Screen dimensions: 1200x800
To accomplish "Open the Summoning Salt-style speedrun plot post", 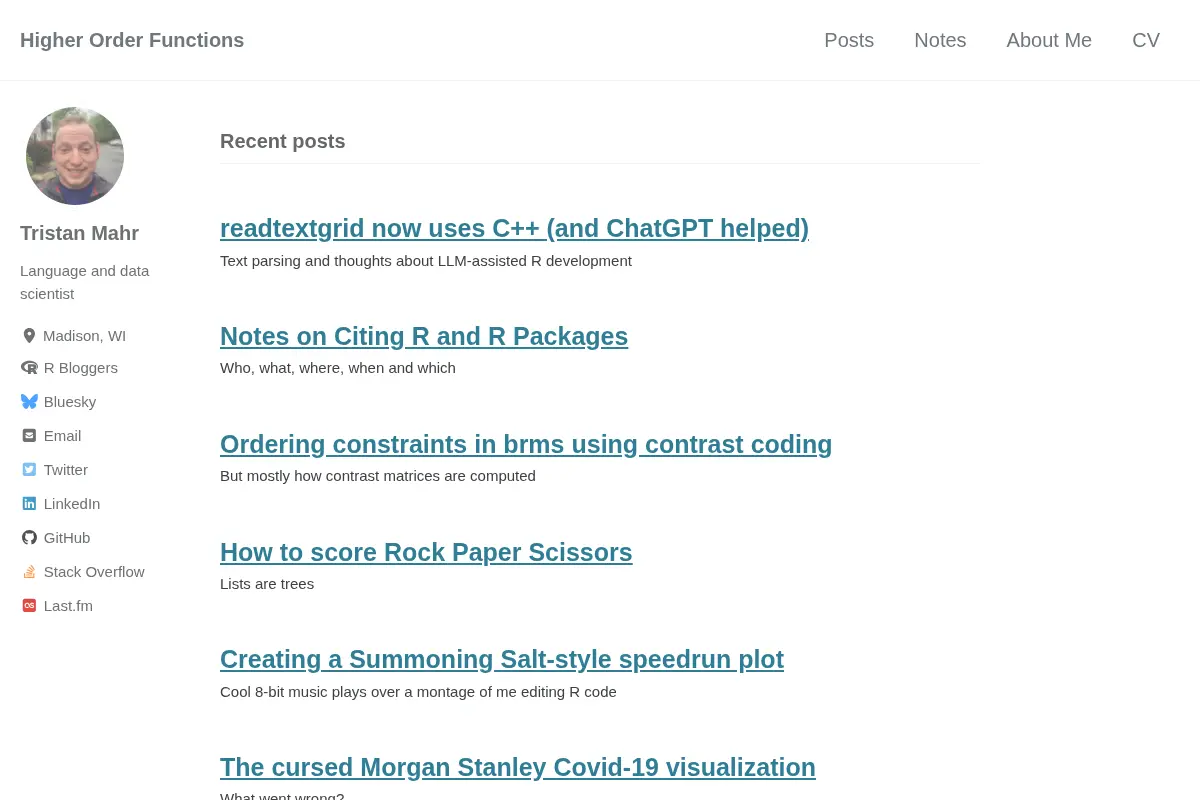I will (502, 660).
